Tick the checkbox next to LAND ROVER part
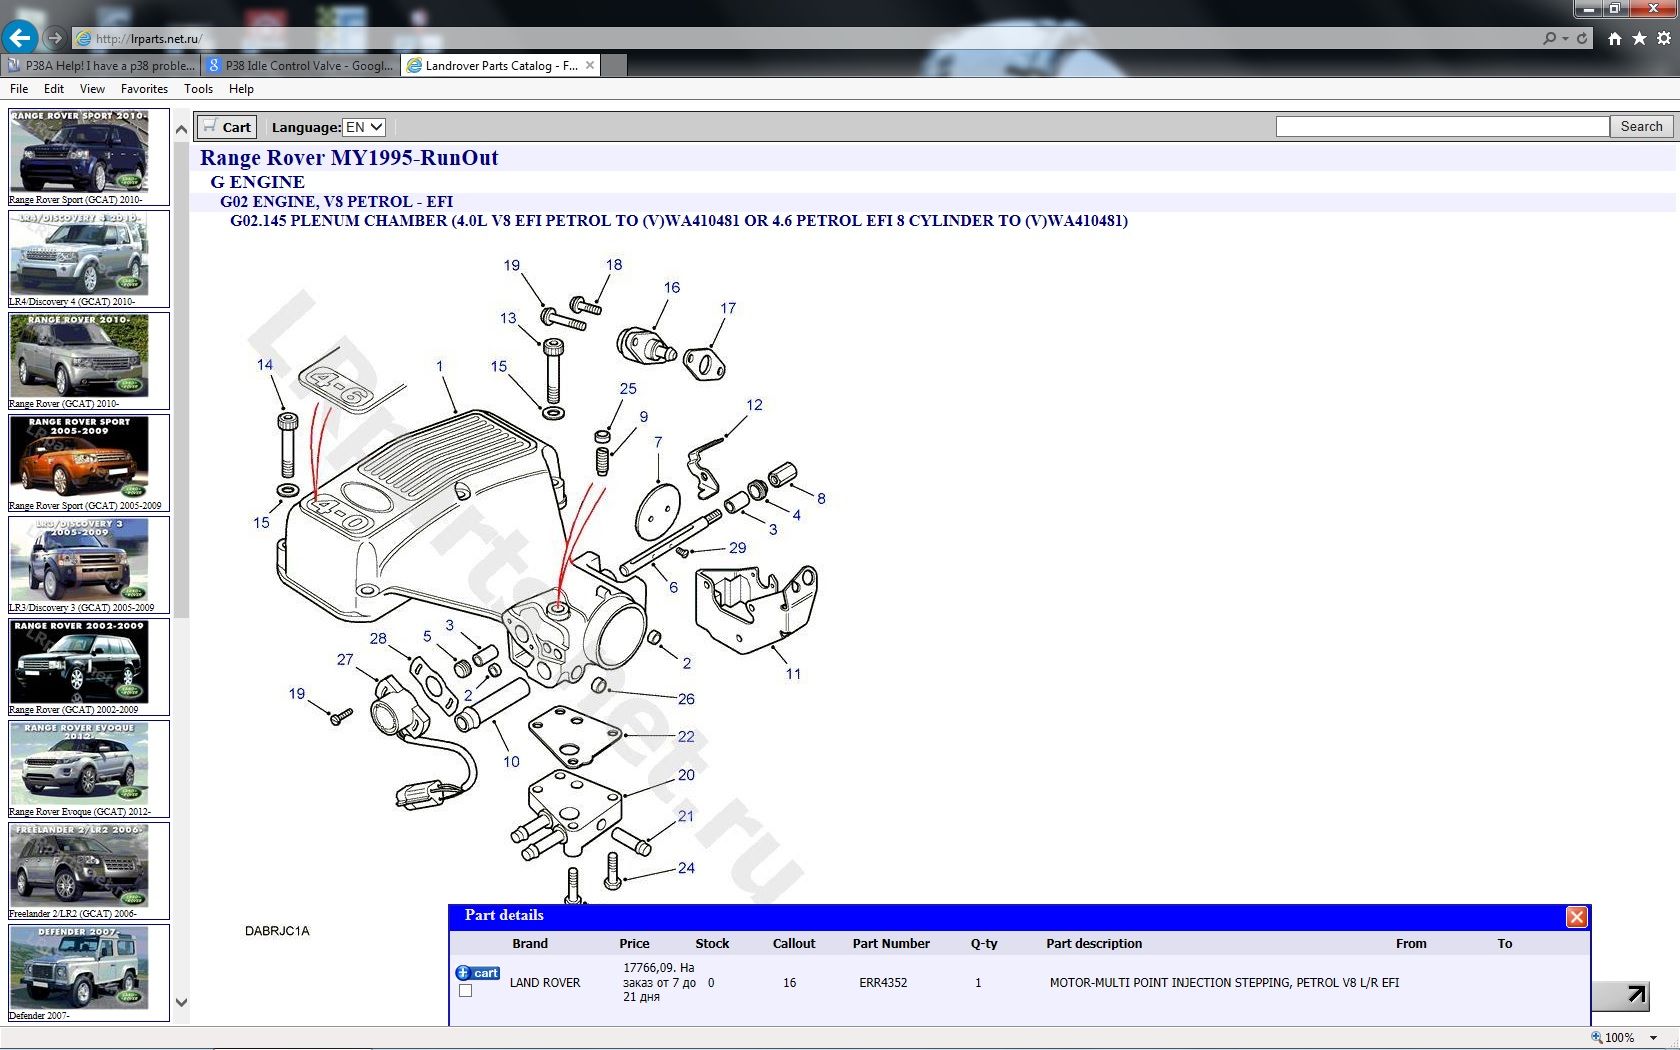Screen dimensions: 1680x1050 465,991
